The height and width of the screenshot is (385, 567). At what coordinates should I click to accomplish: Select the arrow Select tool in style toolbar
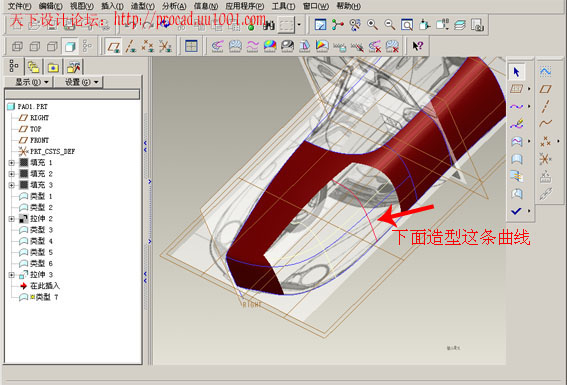click(516, 72)
